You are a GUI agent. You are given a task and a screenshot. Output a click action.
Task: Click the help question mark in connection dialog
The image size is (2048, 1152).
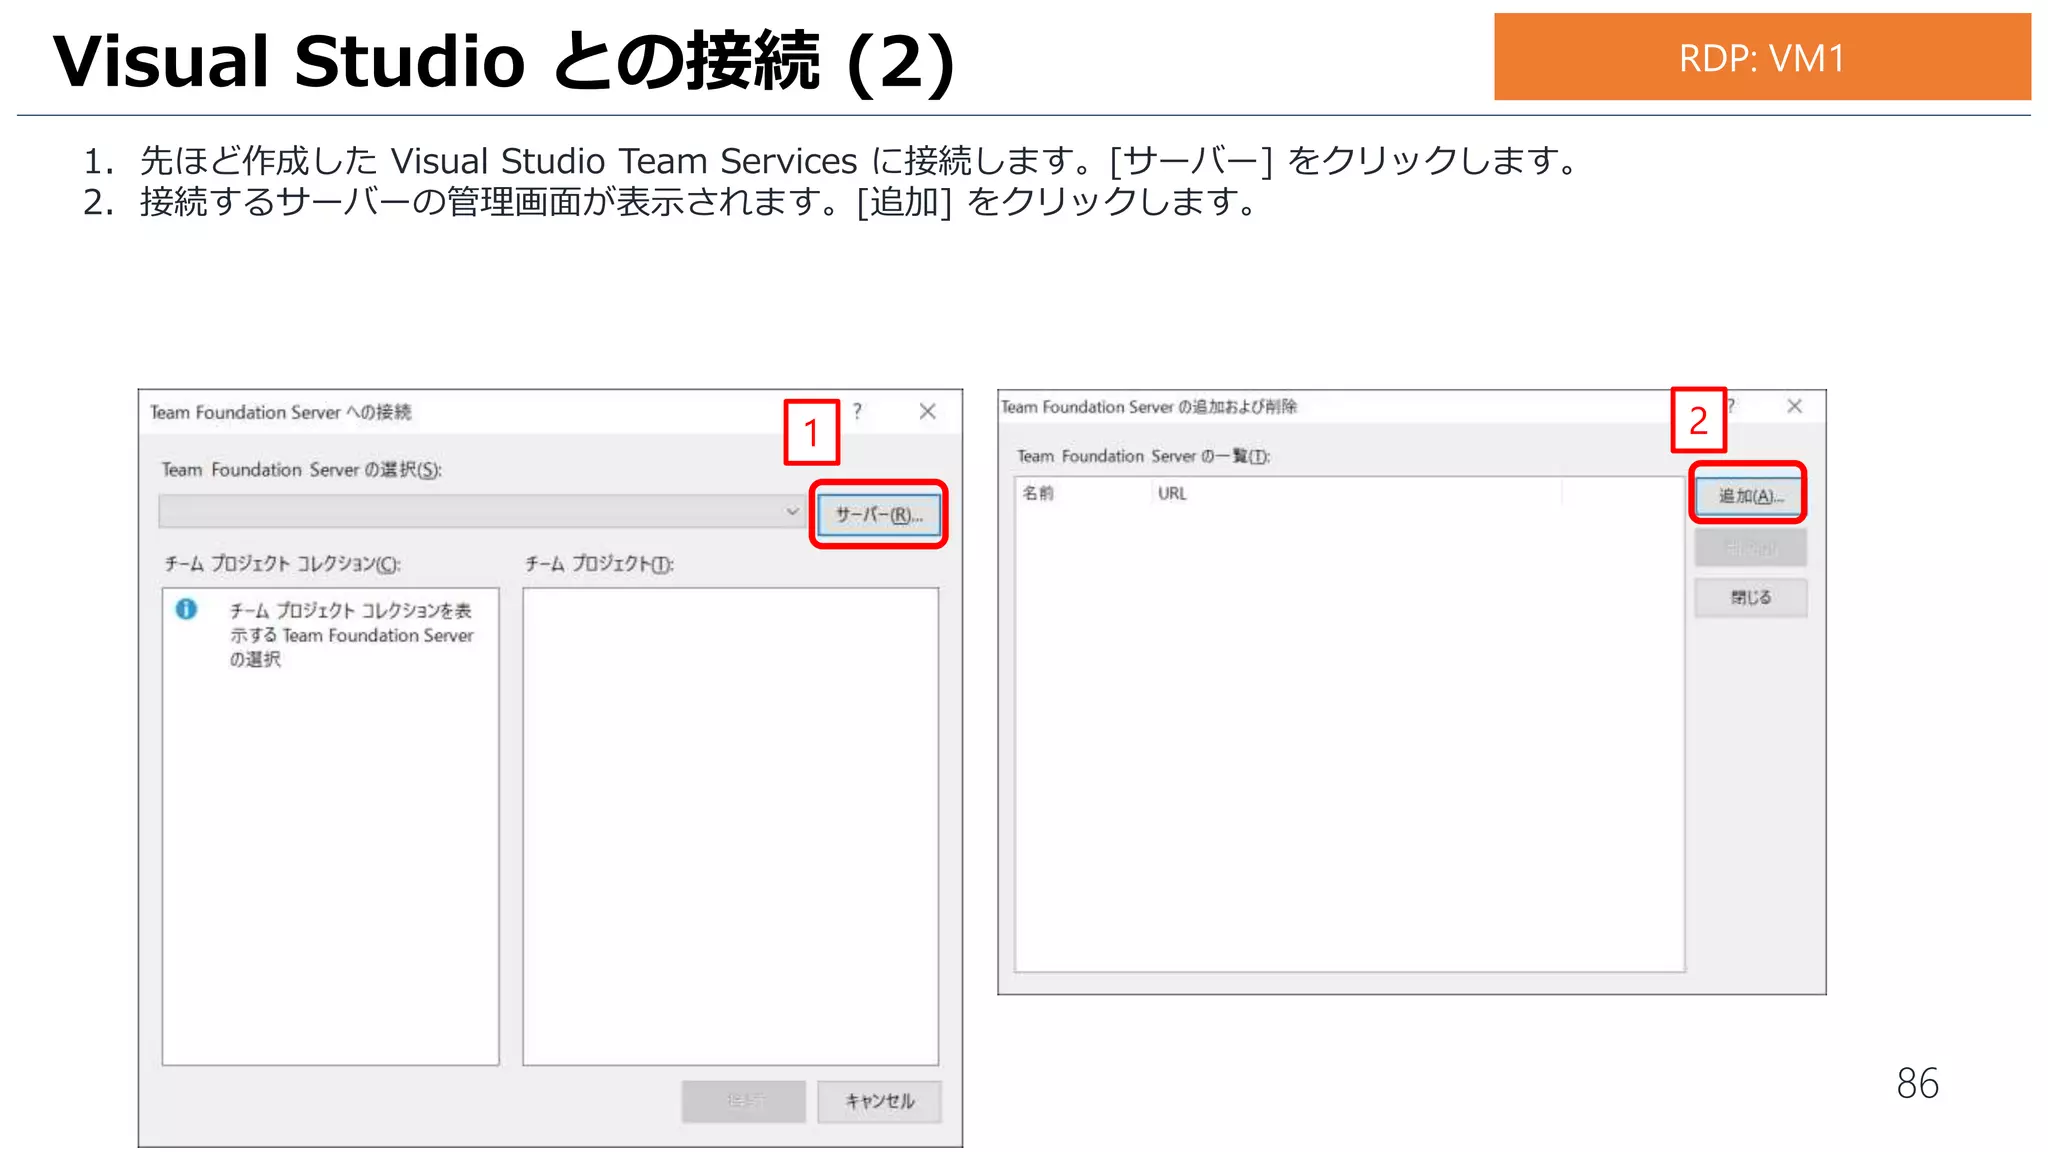(x=857, y=411)
